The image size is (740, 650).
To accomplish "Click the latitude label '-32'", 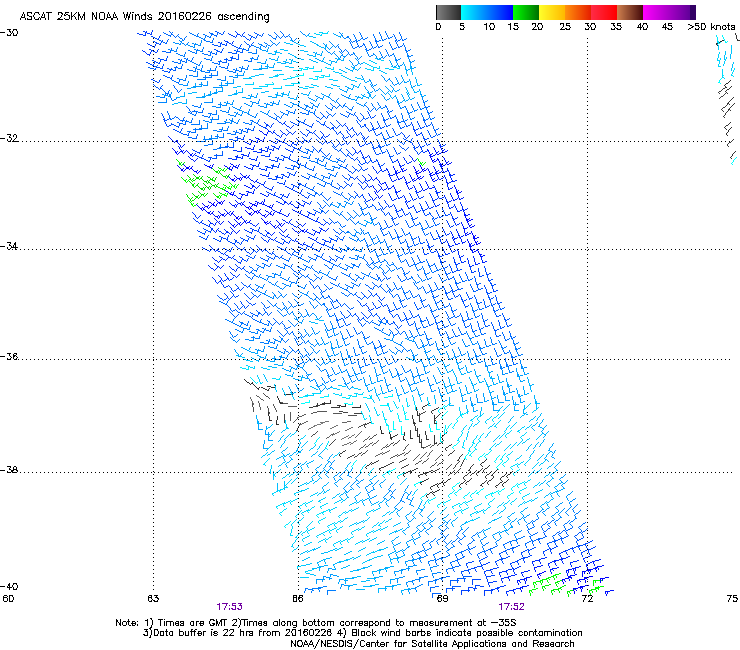I will [9, 138].
